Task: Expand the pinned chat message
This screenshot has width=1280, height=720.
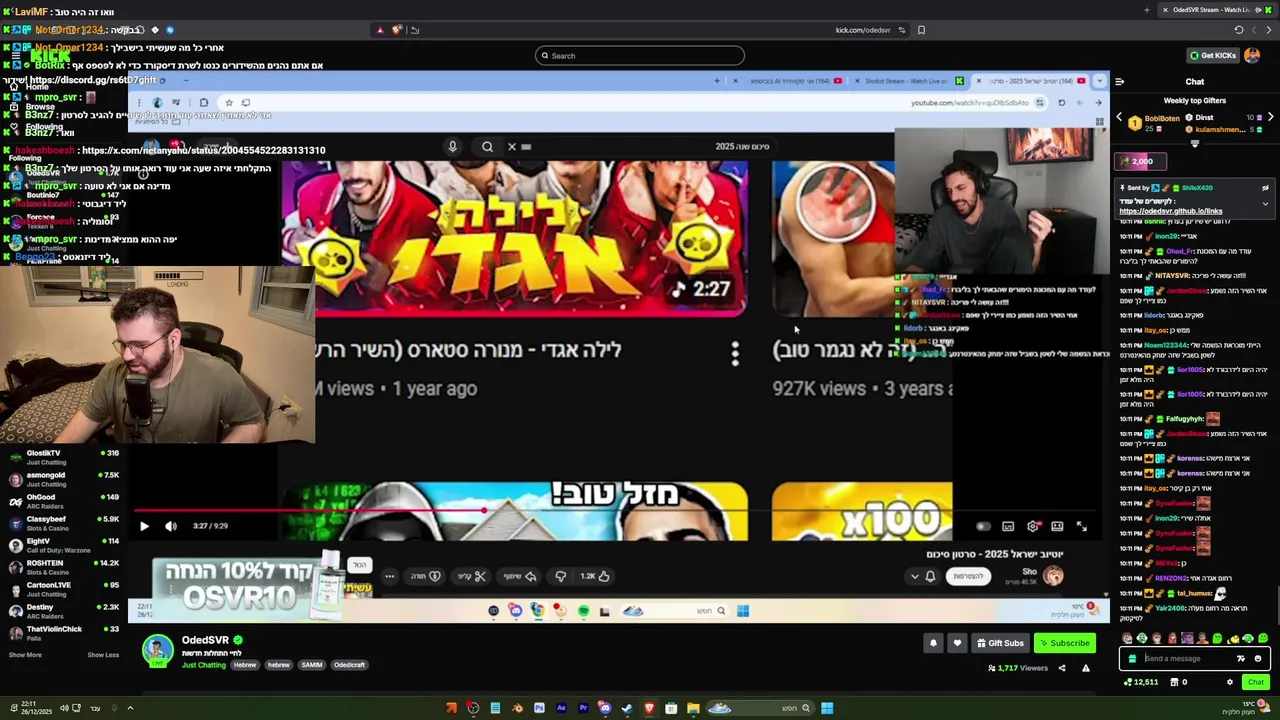Action: (x=1265, y=204)
